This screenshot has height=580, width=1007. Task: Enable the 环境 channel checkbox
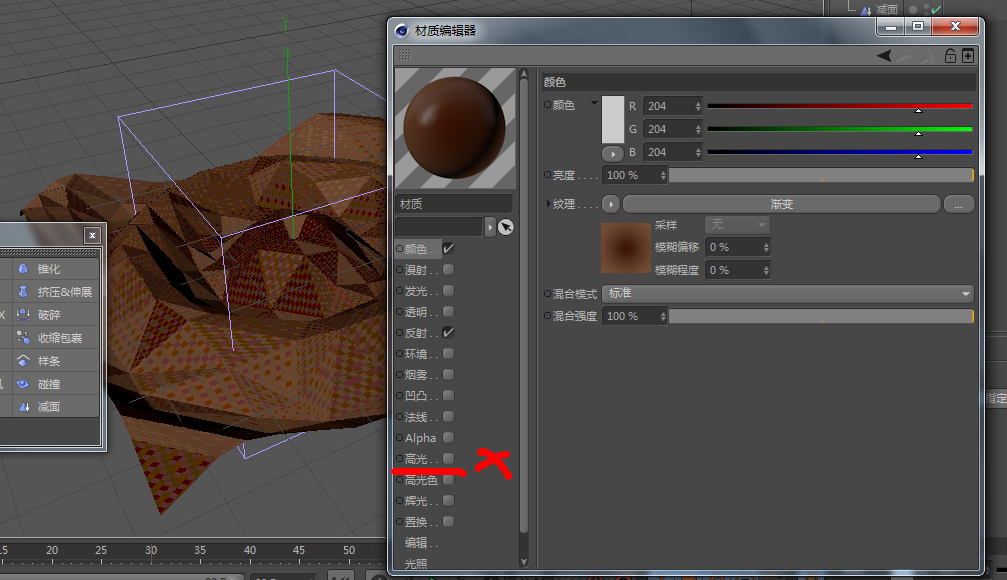(x=448, y=353)
